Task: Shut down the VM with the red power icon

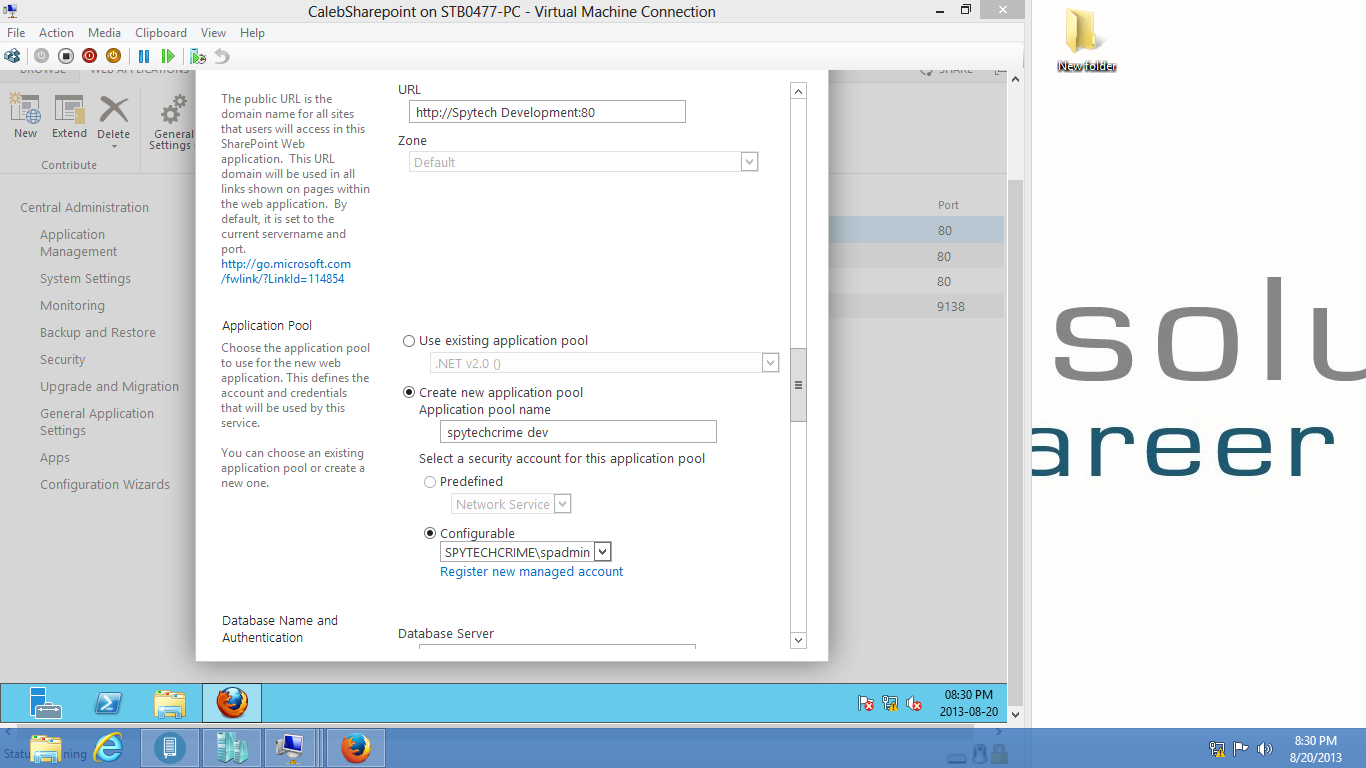Action: click(90, 56)
